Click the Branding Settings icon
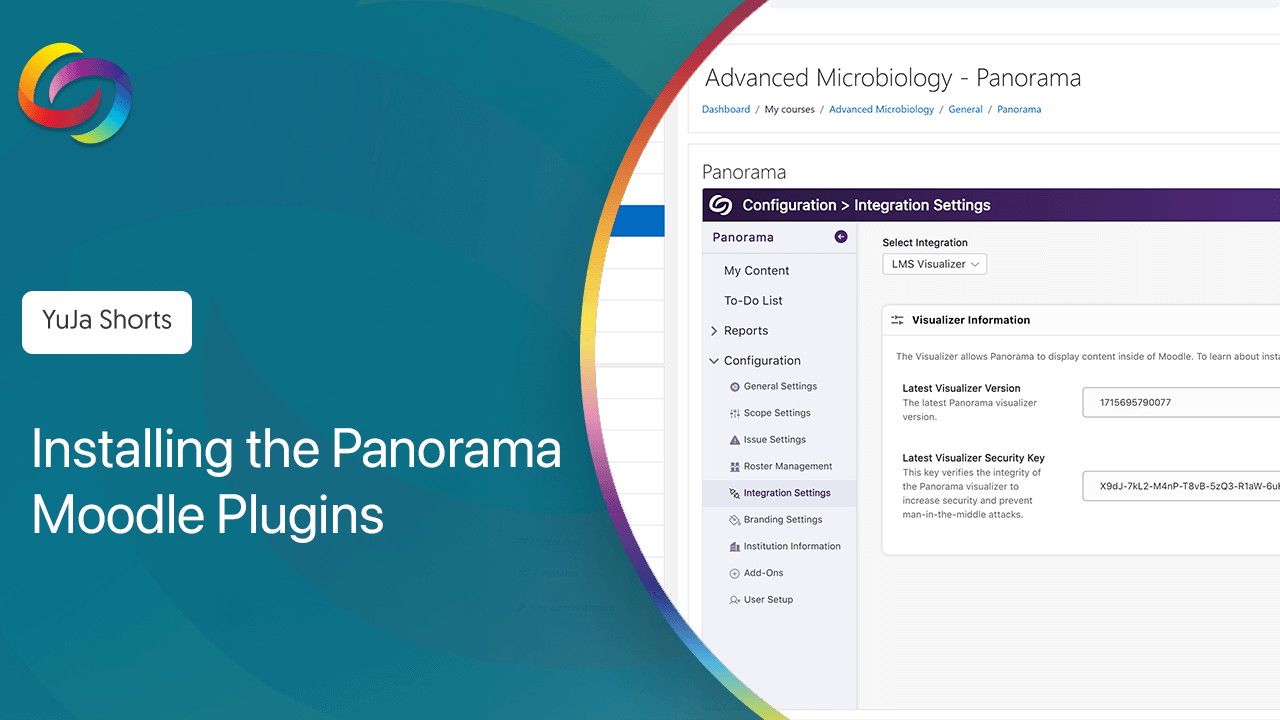The height and width of the screenshot is (720, 1280). click(x=735, y=520)
